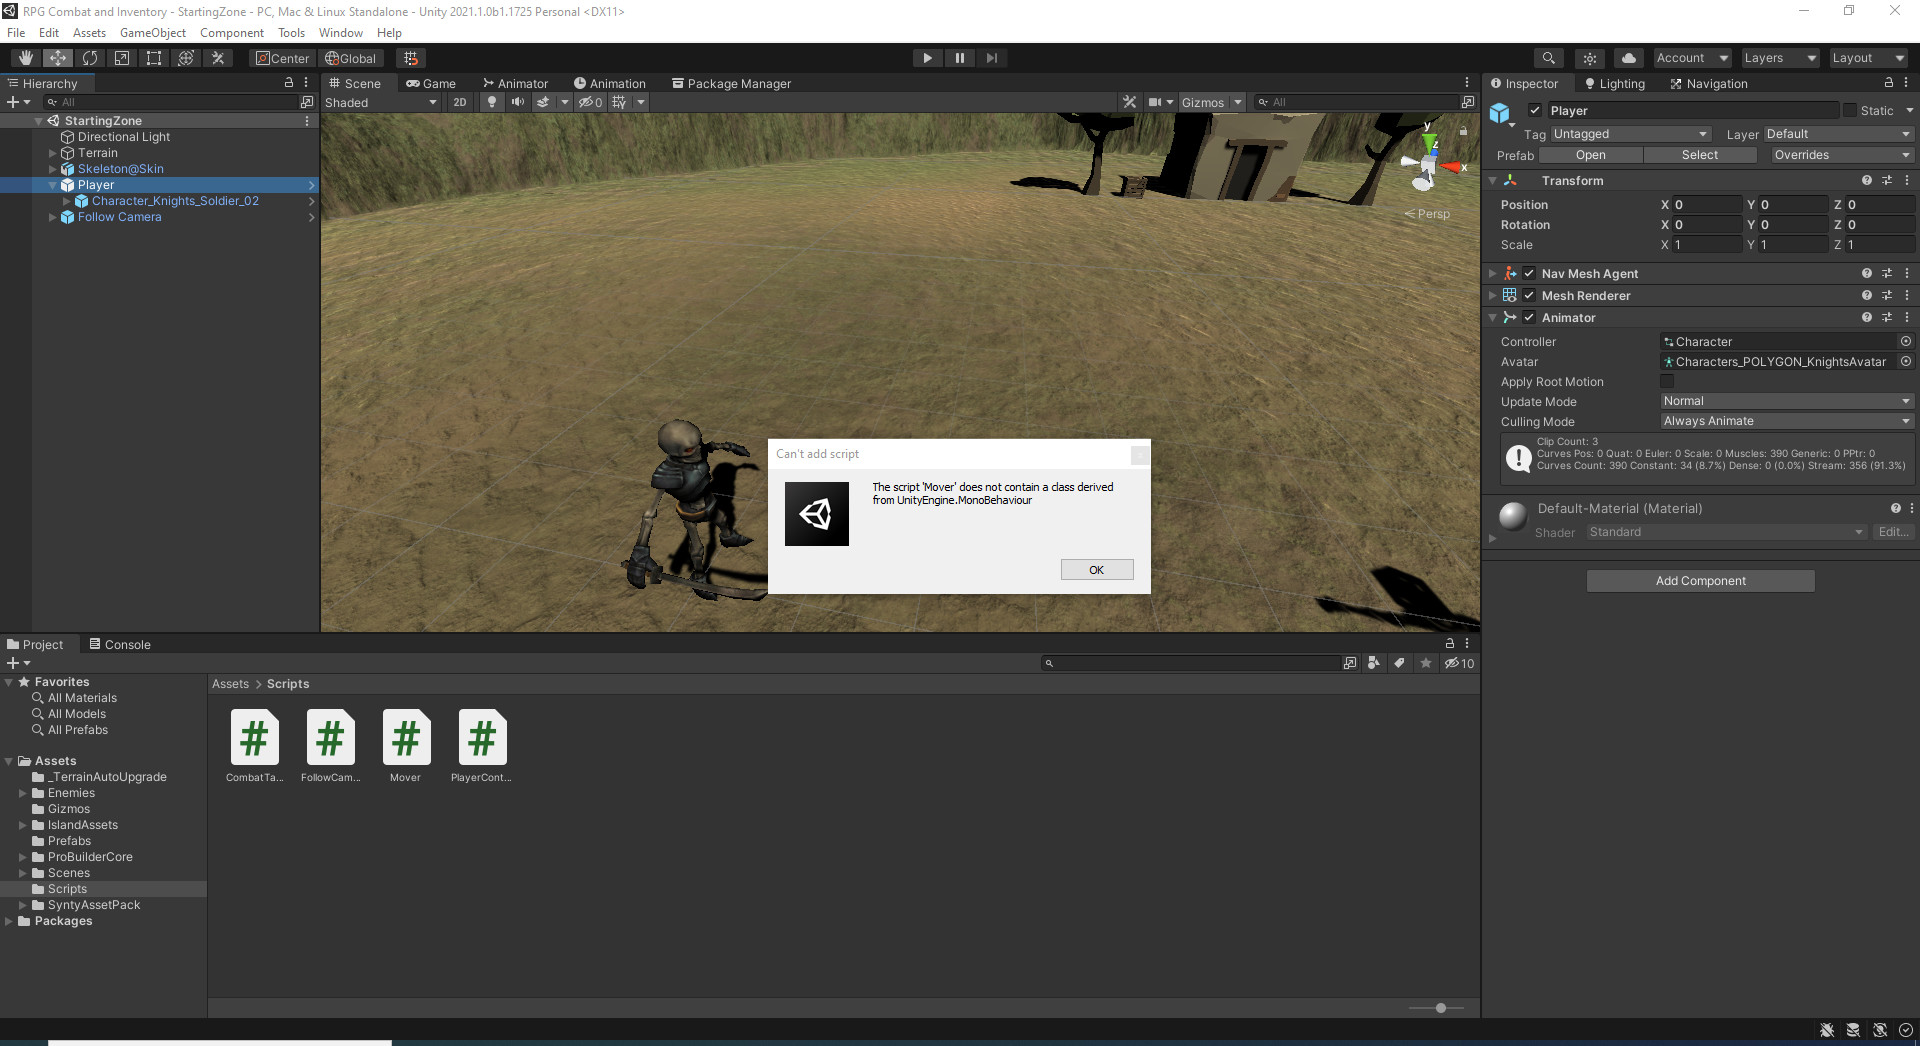Toggle scene lighting bulb icon
This screenshot has height=1046, width=1920.
(491, 102)
